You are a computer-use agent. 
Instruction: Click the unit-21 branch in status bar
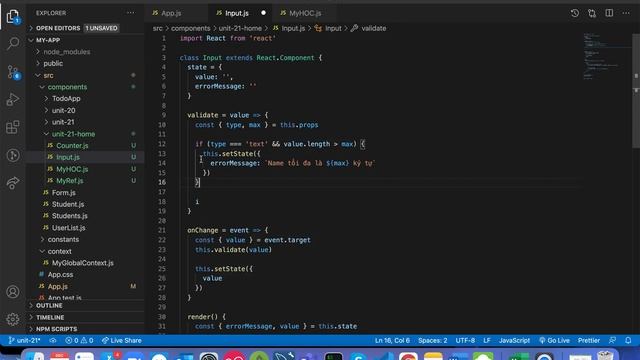(x=24, y=340)
